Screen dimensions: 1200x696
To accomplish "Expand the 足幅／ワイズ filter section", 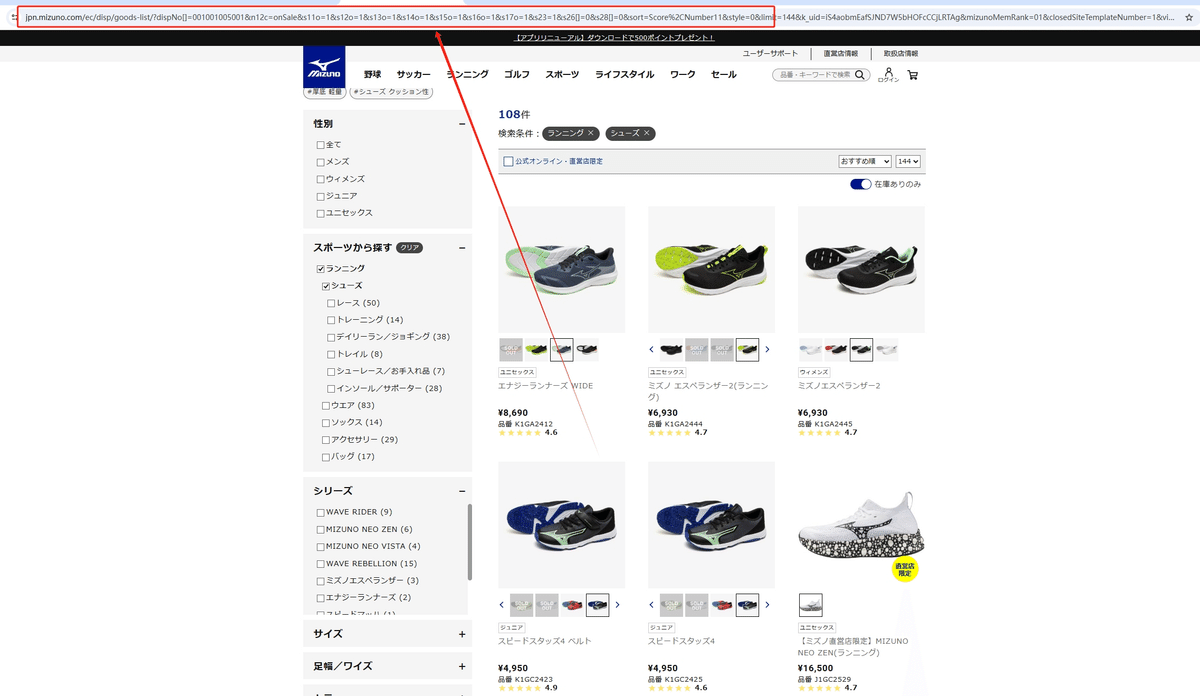I will (x=462, y=666).
